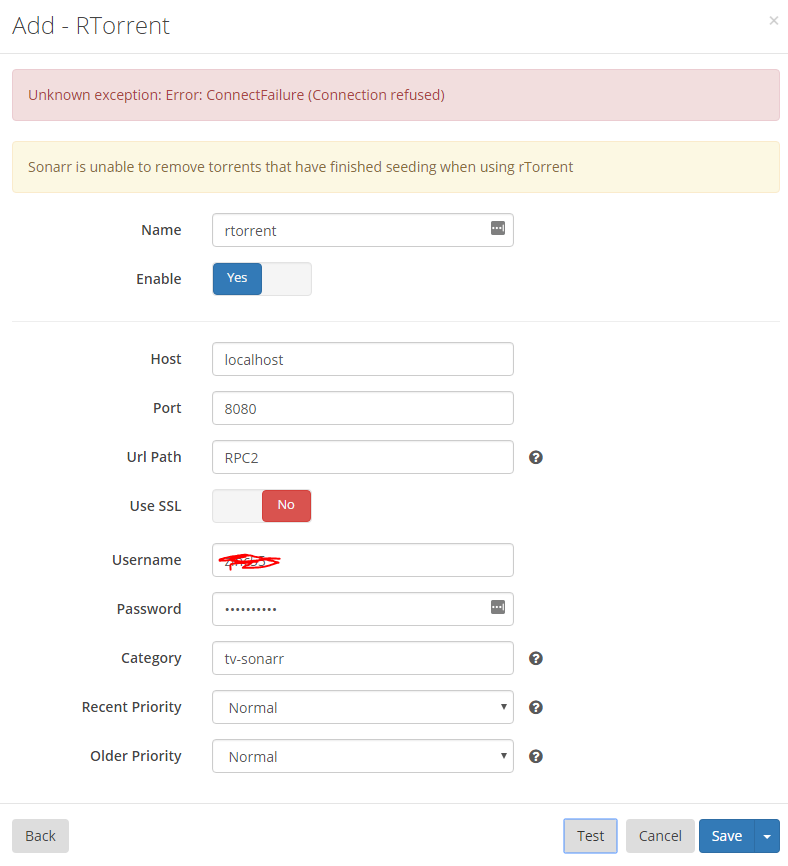Click the Use SSL label
788x866 pixels.
[x=155, y=506]
